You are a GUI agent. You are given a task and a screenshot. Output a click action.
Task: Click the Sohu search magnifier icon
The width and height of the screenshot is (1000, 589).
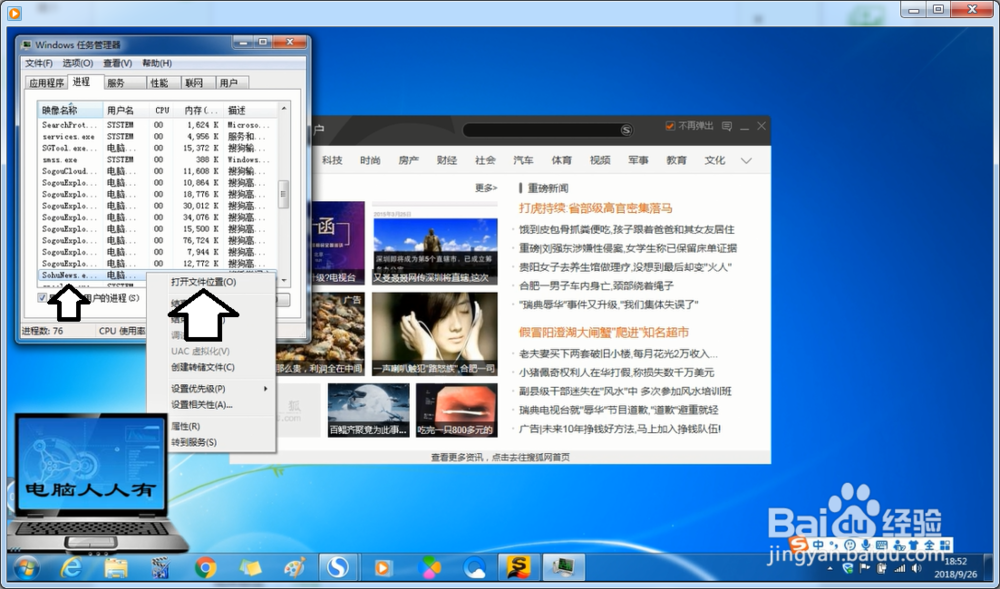pos(626,130)
